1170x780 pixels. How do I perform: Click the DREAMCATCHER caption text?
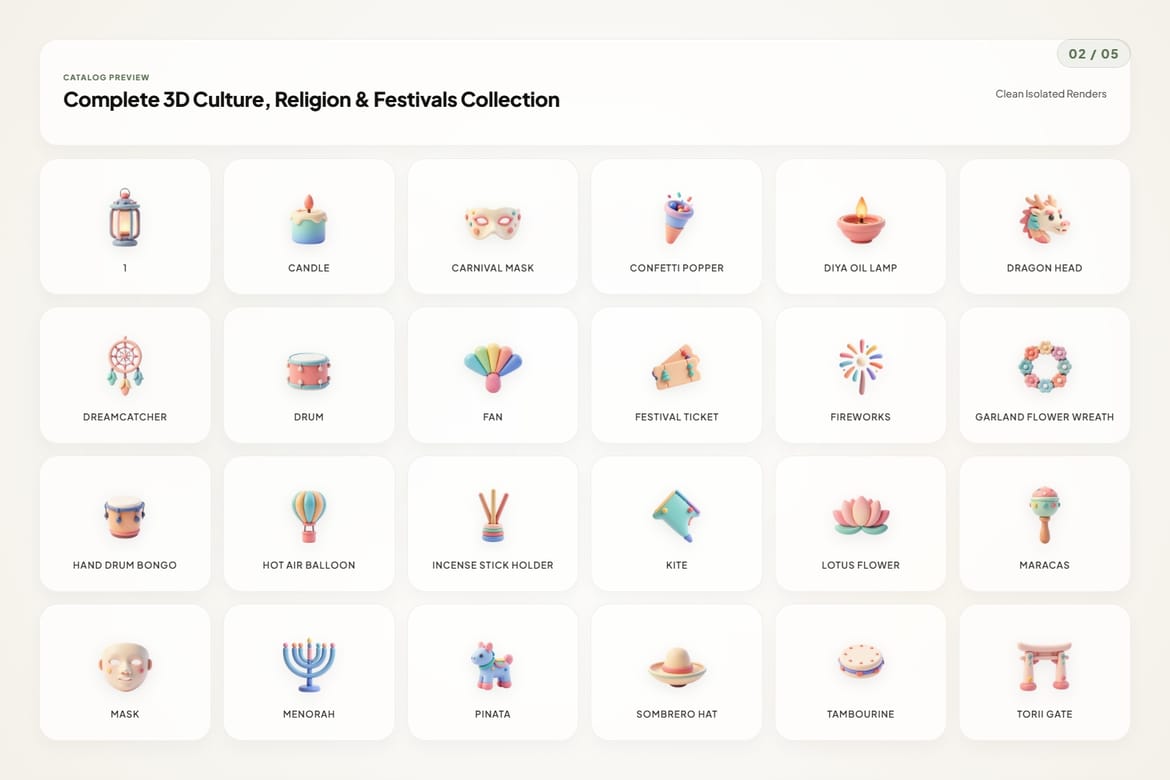[x=125, y=417]
